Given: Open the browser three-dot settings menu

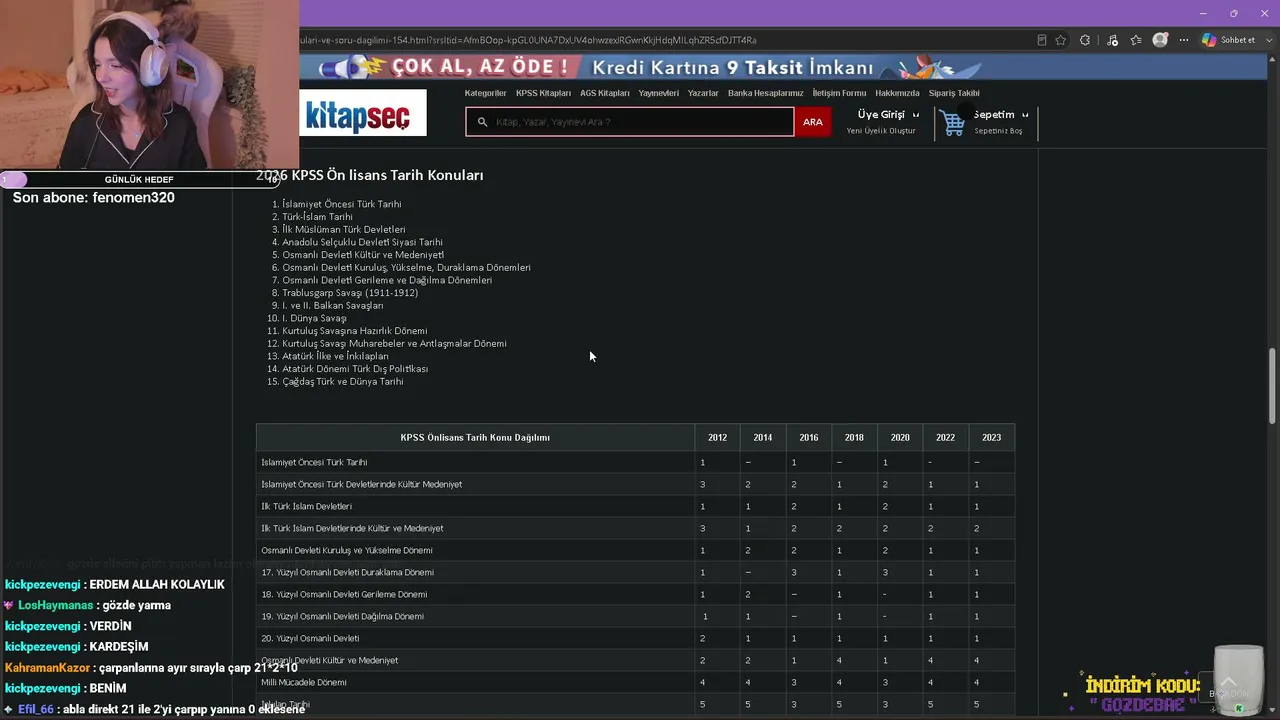Looking at the screenshot, I should click(1183, 40).
